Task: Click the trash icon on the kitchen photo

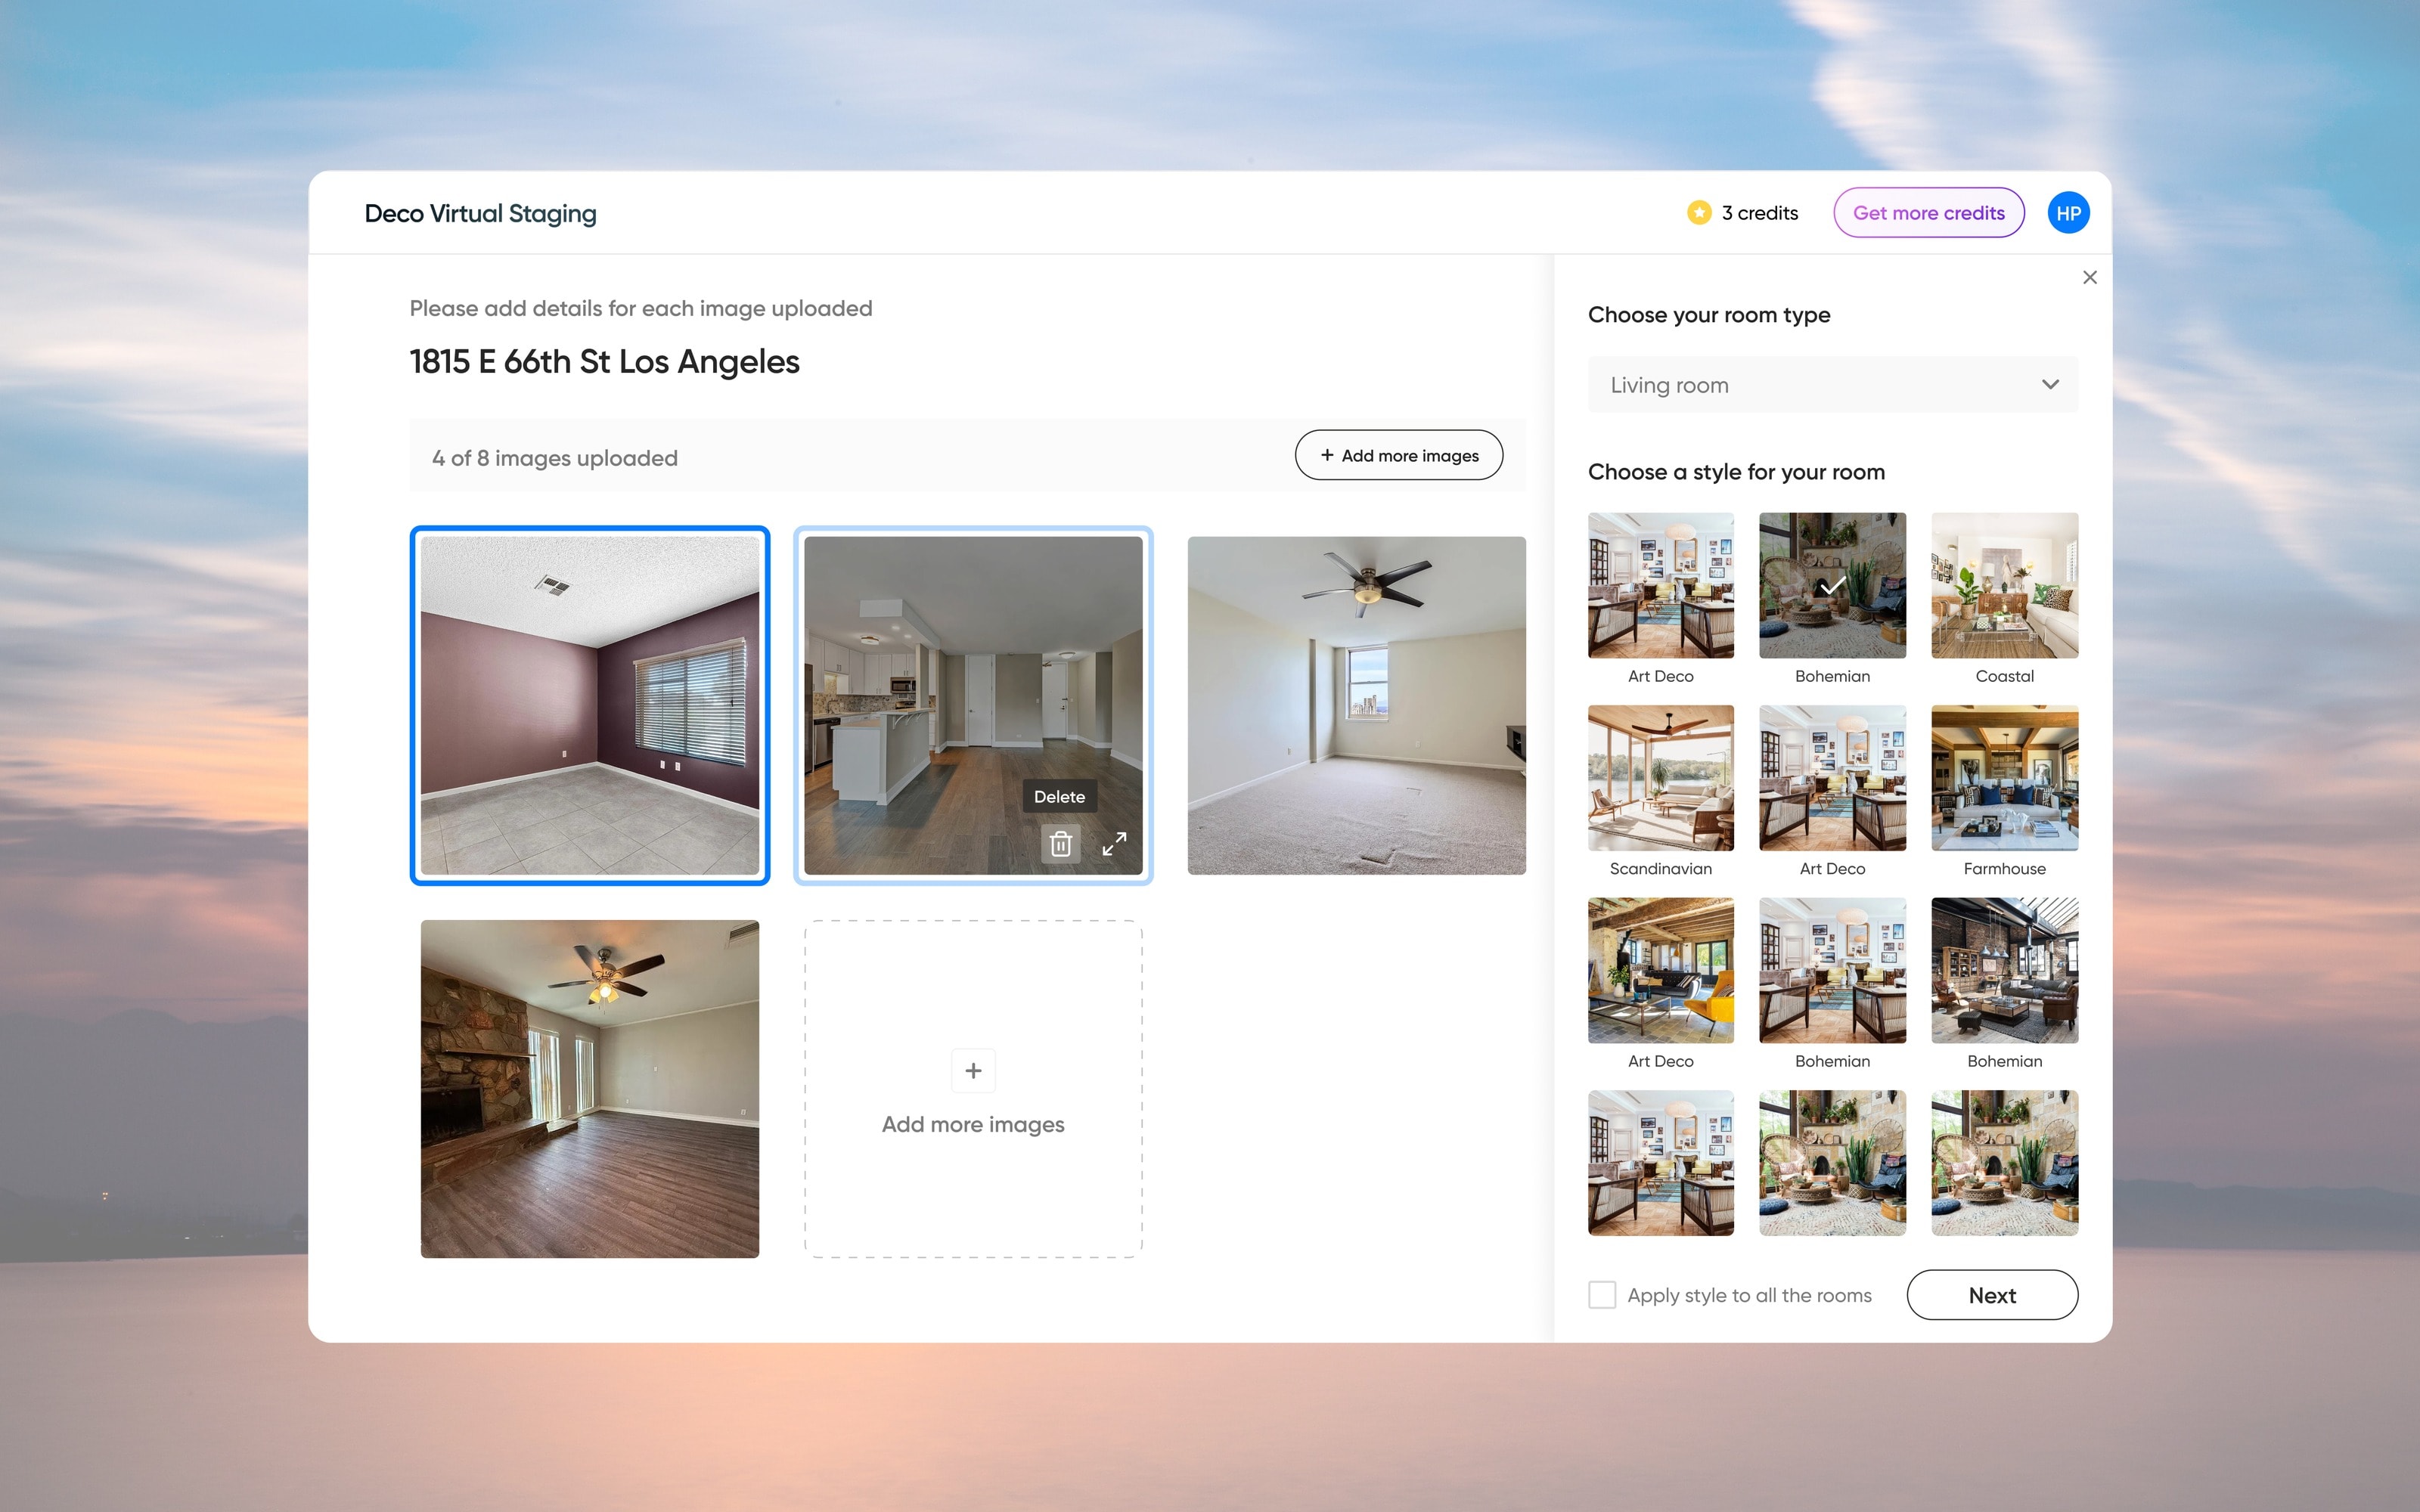Action: pos(1061,844)
